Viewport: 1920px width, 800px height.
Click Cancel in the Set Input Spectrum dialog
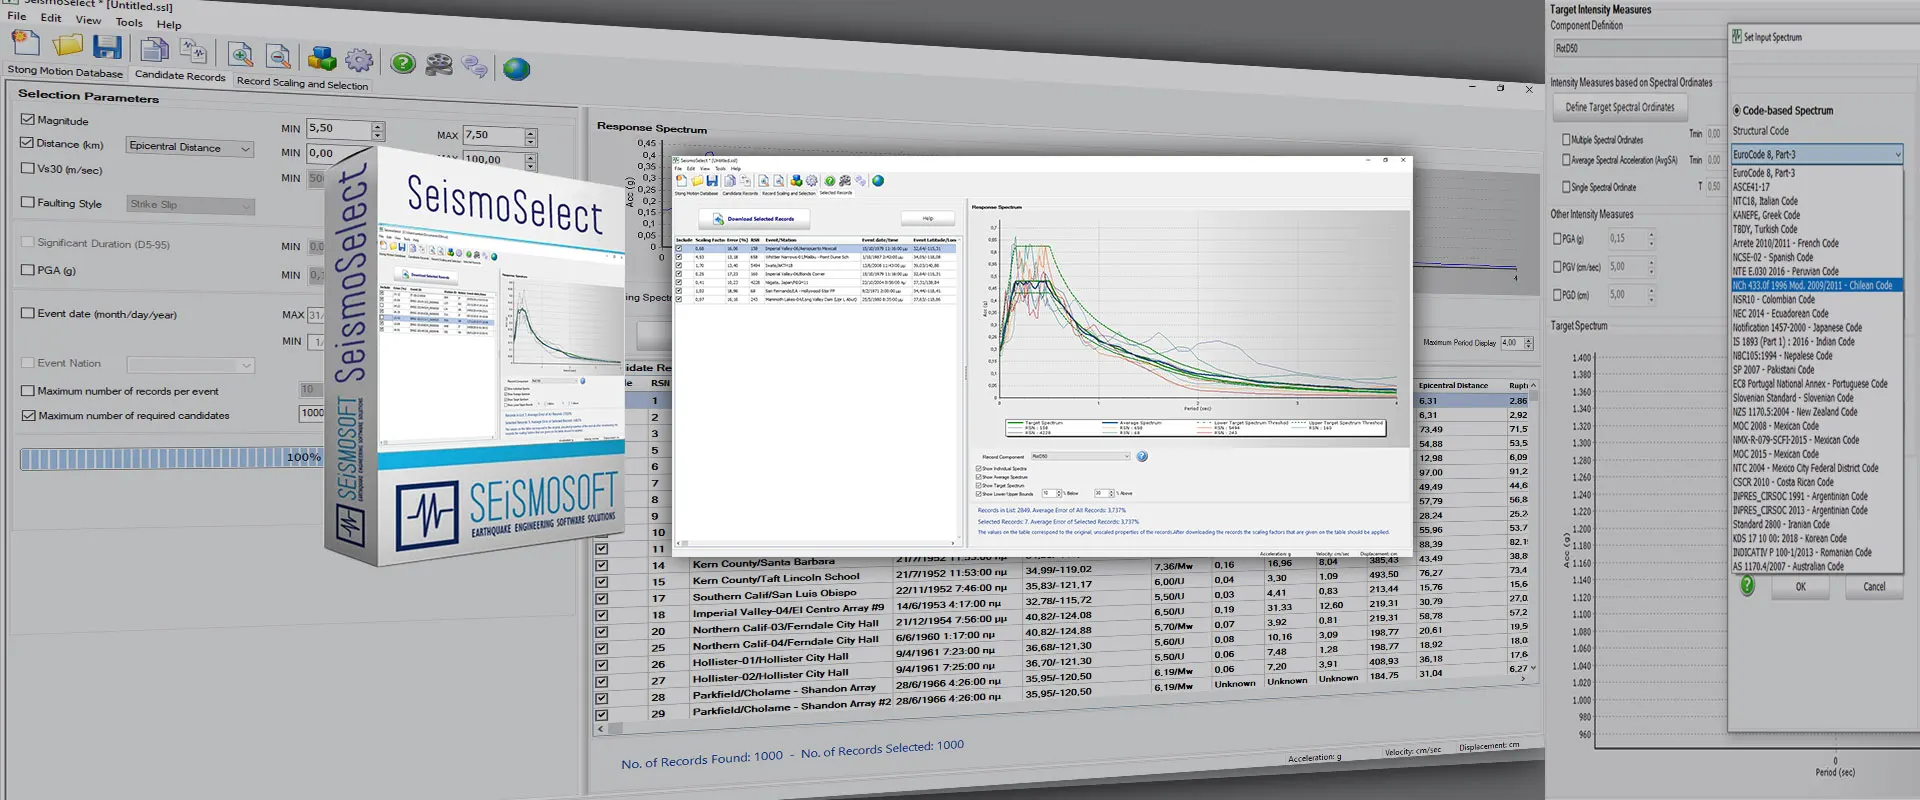coord(1874,587)
